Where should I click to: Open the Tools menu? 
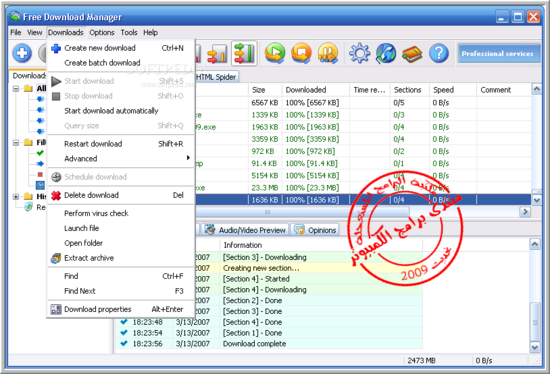[129, 33]
